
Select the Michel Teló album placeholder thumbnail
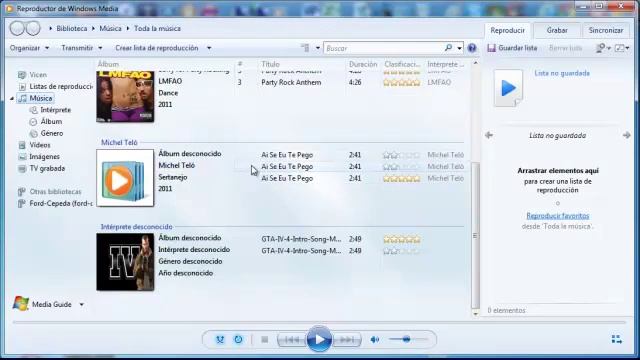click(x=125, y=178)
